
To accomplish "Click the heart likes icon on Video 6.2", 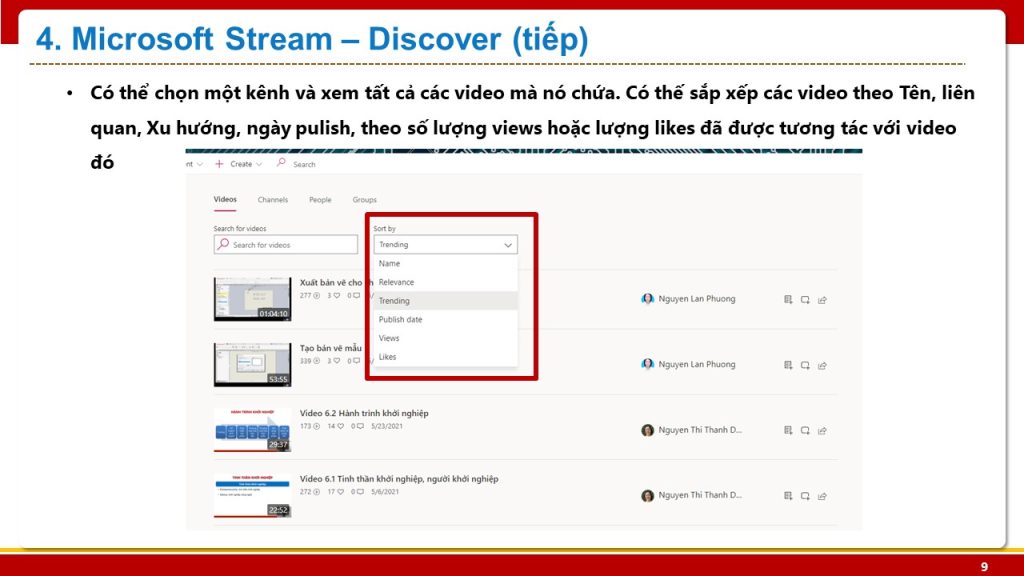I will click(x=340, y=426).
